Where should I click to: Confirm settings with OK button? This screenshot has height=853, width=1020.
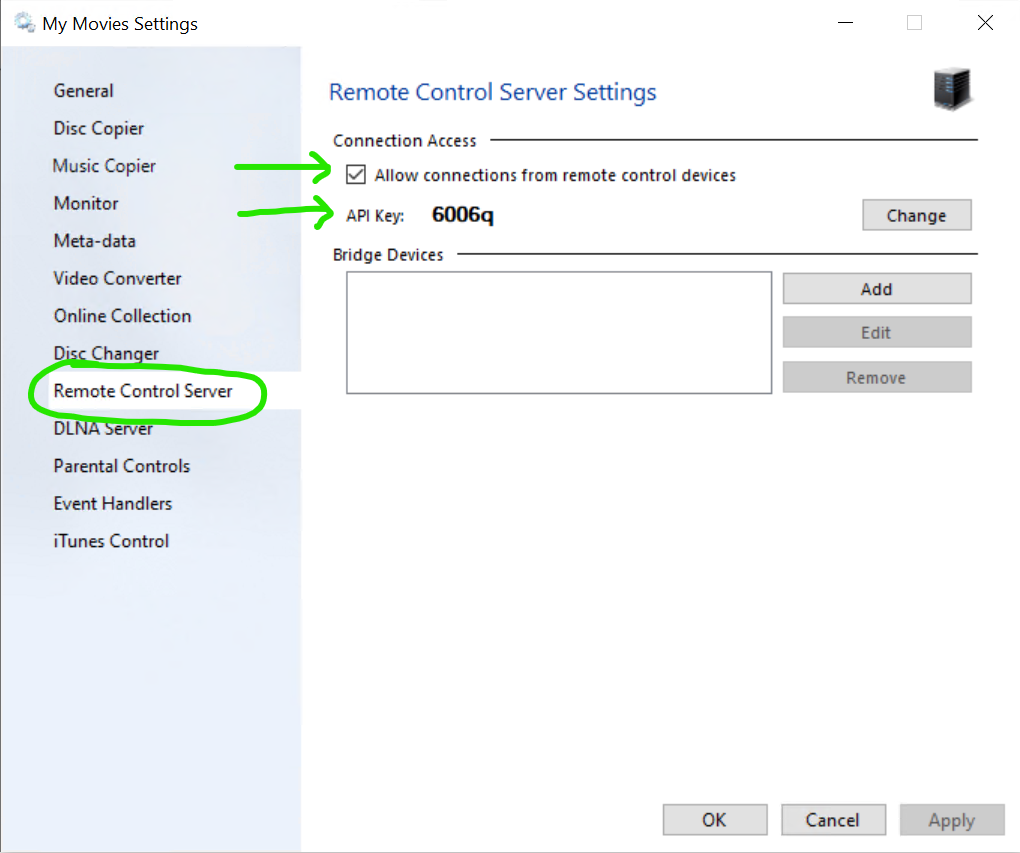click(714, 820)
